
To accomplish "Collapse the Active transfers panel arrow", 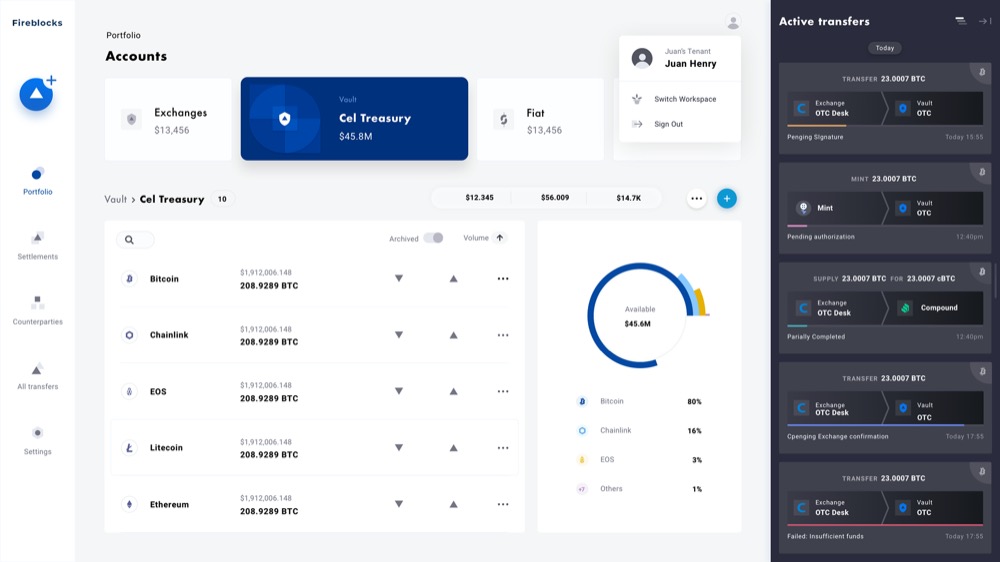I will click(x=984, y=21).
